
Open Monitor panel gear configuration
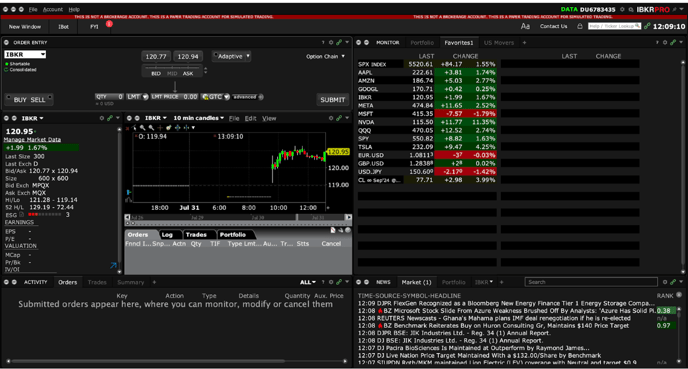(665, 43)
